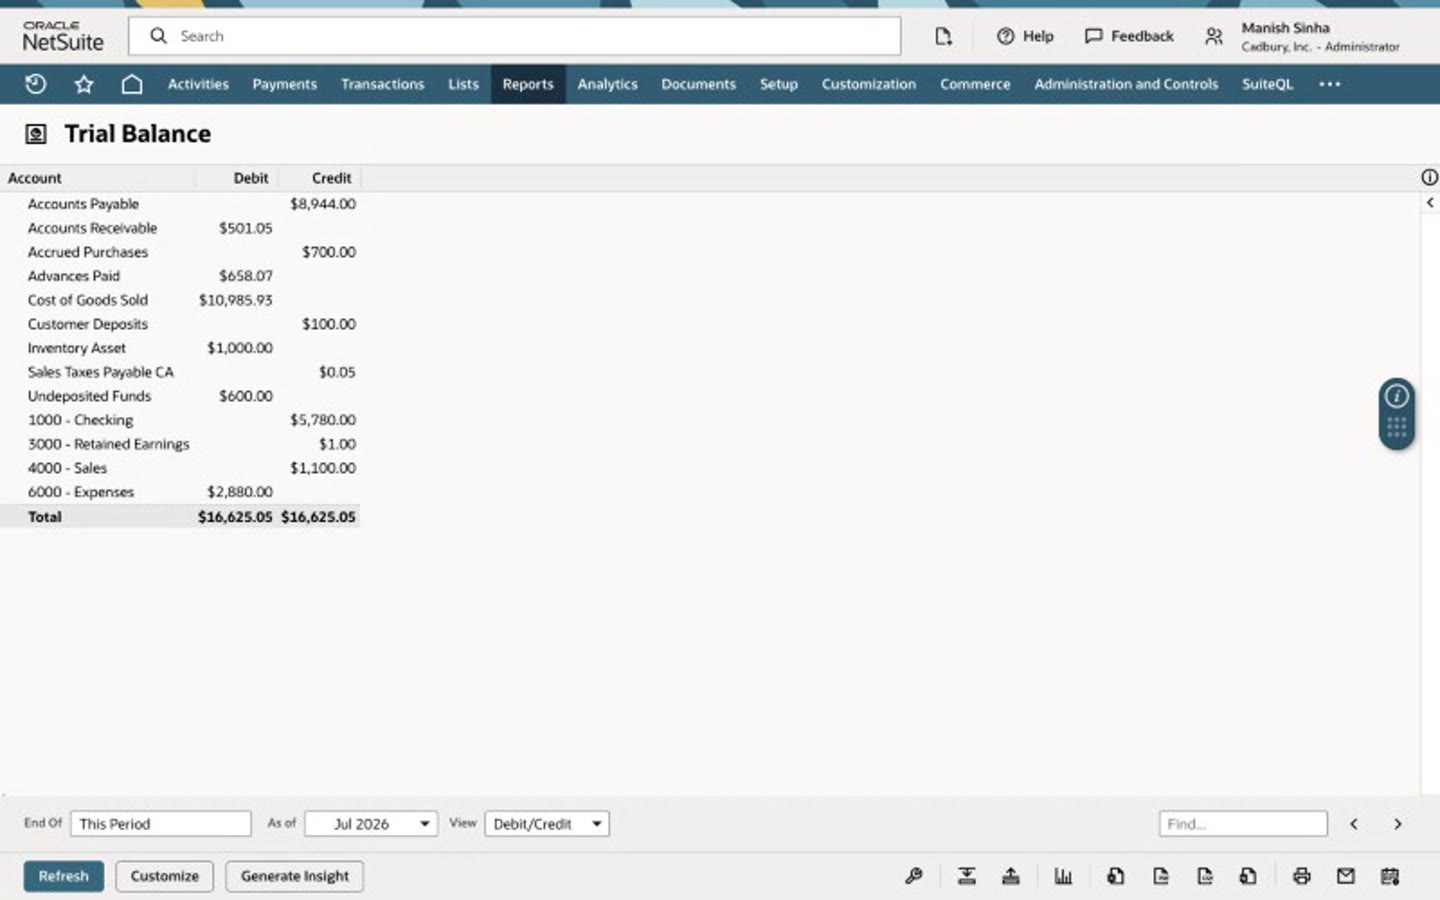The image size is (1440, 900).
Task: Collapse the right side panel chevron
Action: coord(1430,202)
